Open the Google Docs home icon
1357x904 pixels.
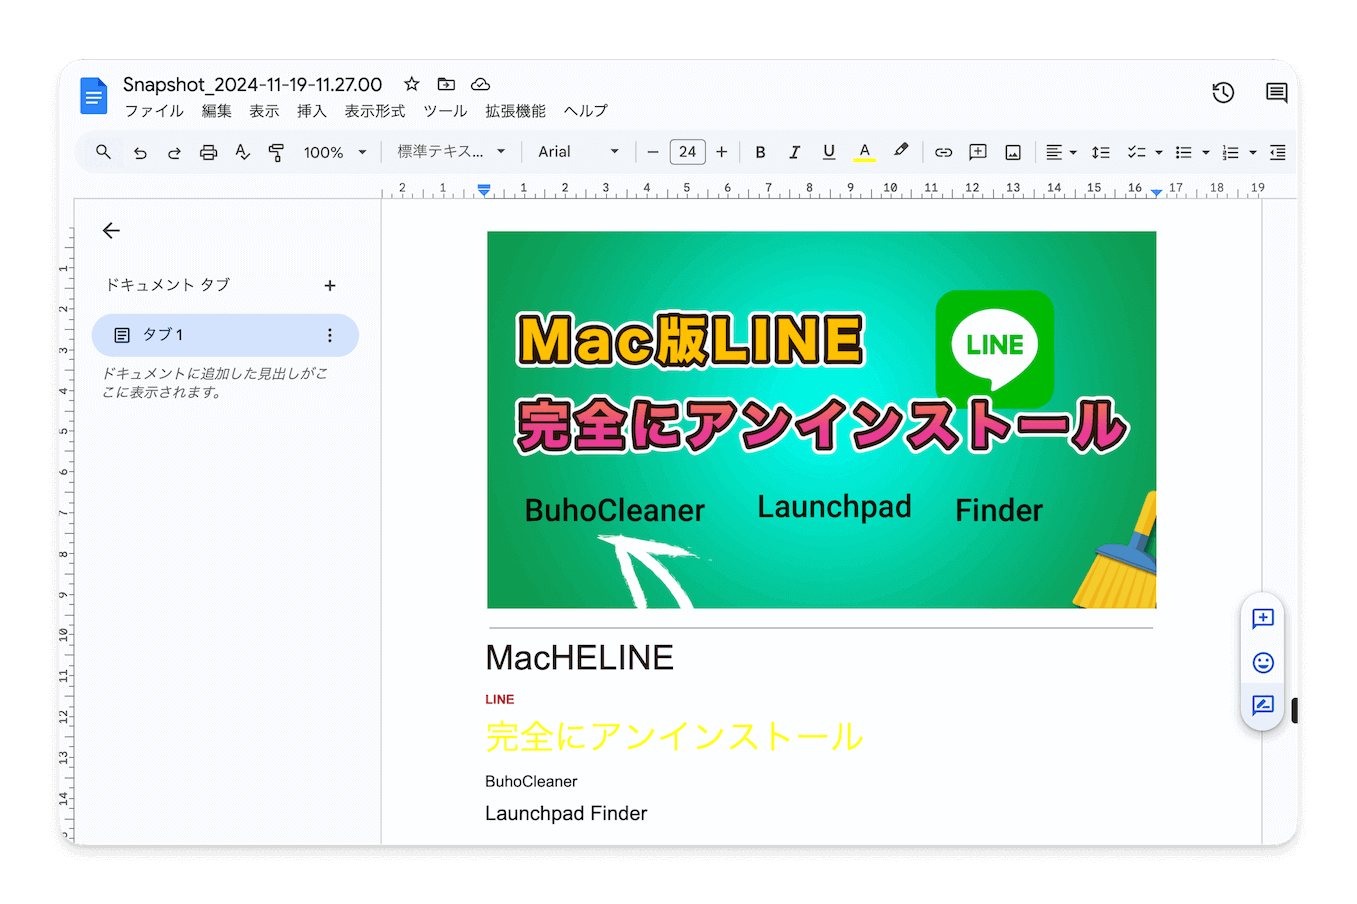coord(94,96)
